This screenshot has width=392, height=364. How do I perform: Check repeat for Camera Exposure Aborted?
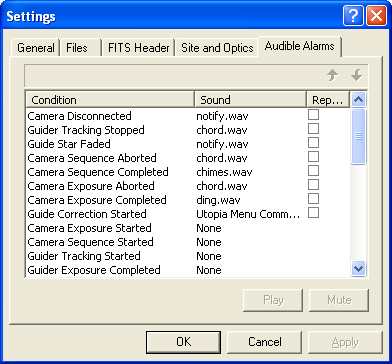(313, 185)
